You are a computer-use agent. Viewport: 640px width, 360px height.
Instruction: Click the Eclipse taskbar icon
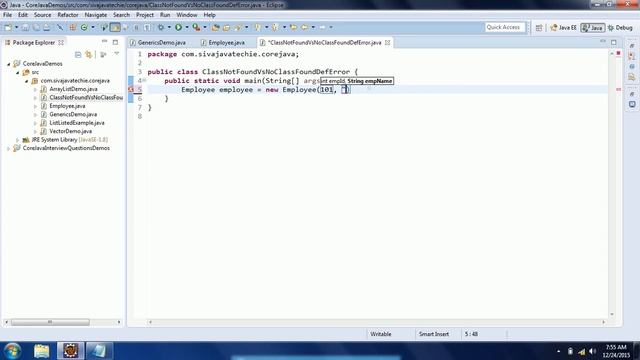pyautogui.click(x=70, y=351)
